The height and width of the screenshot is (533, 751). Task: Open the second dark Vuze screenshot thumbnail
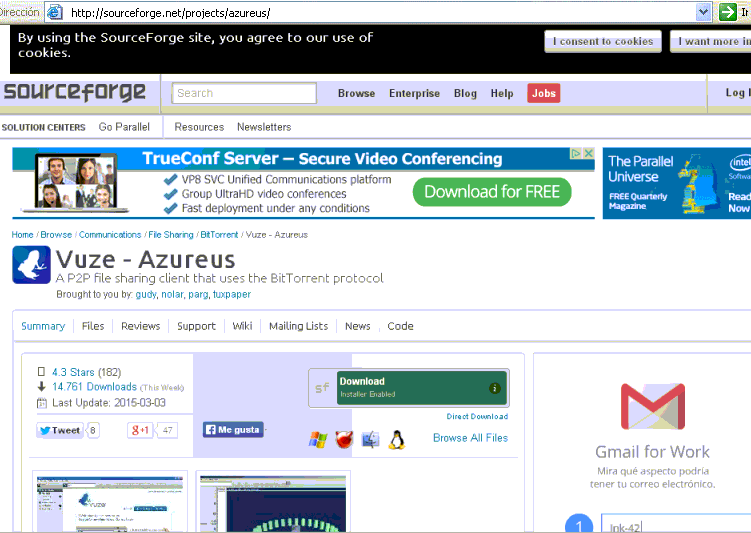point(273,503)
